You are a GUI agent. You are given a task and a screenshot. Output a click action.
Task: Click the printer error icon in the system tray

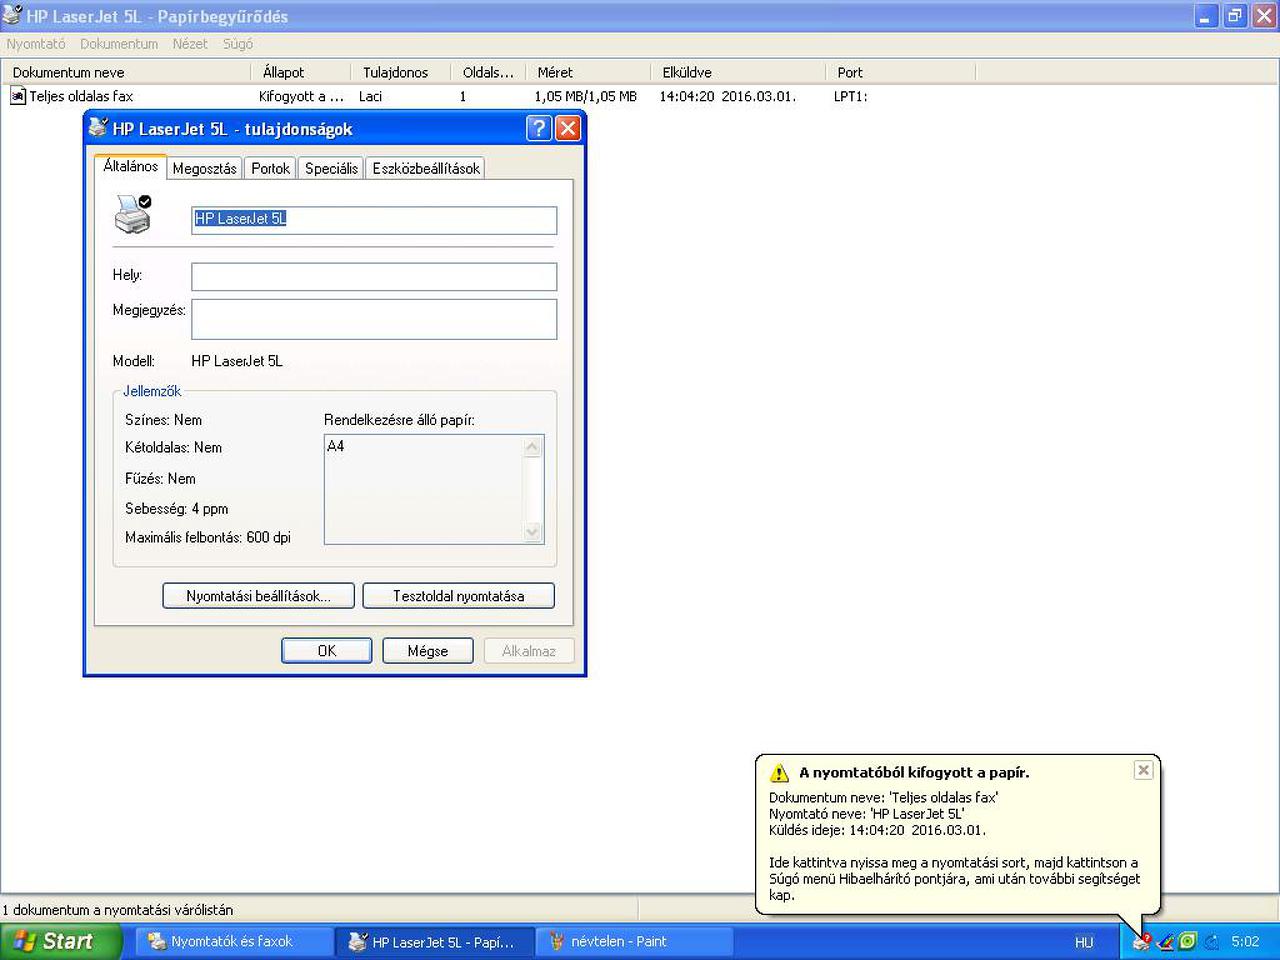tap(1141, 941)
